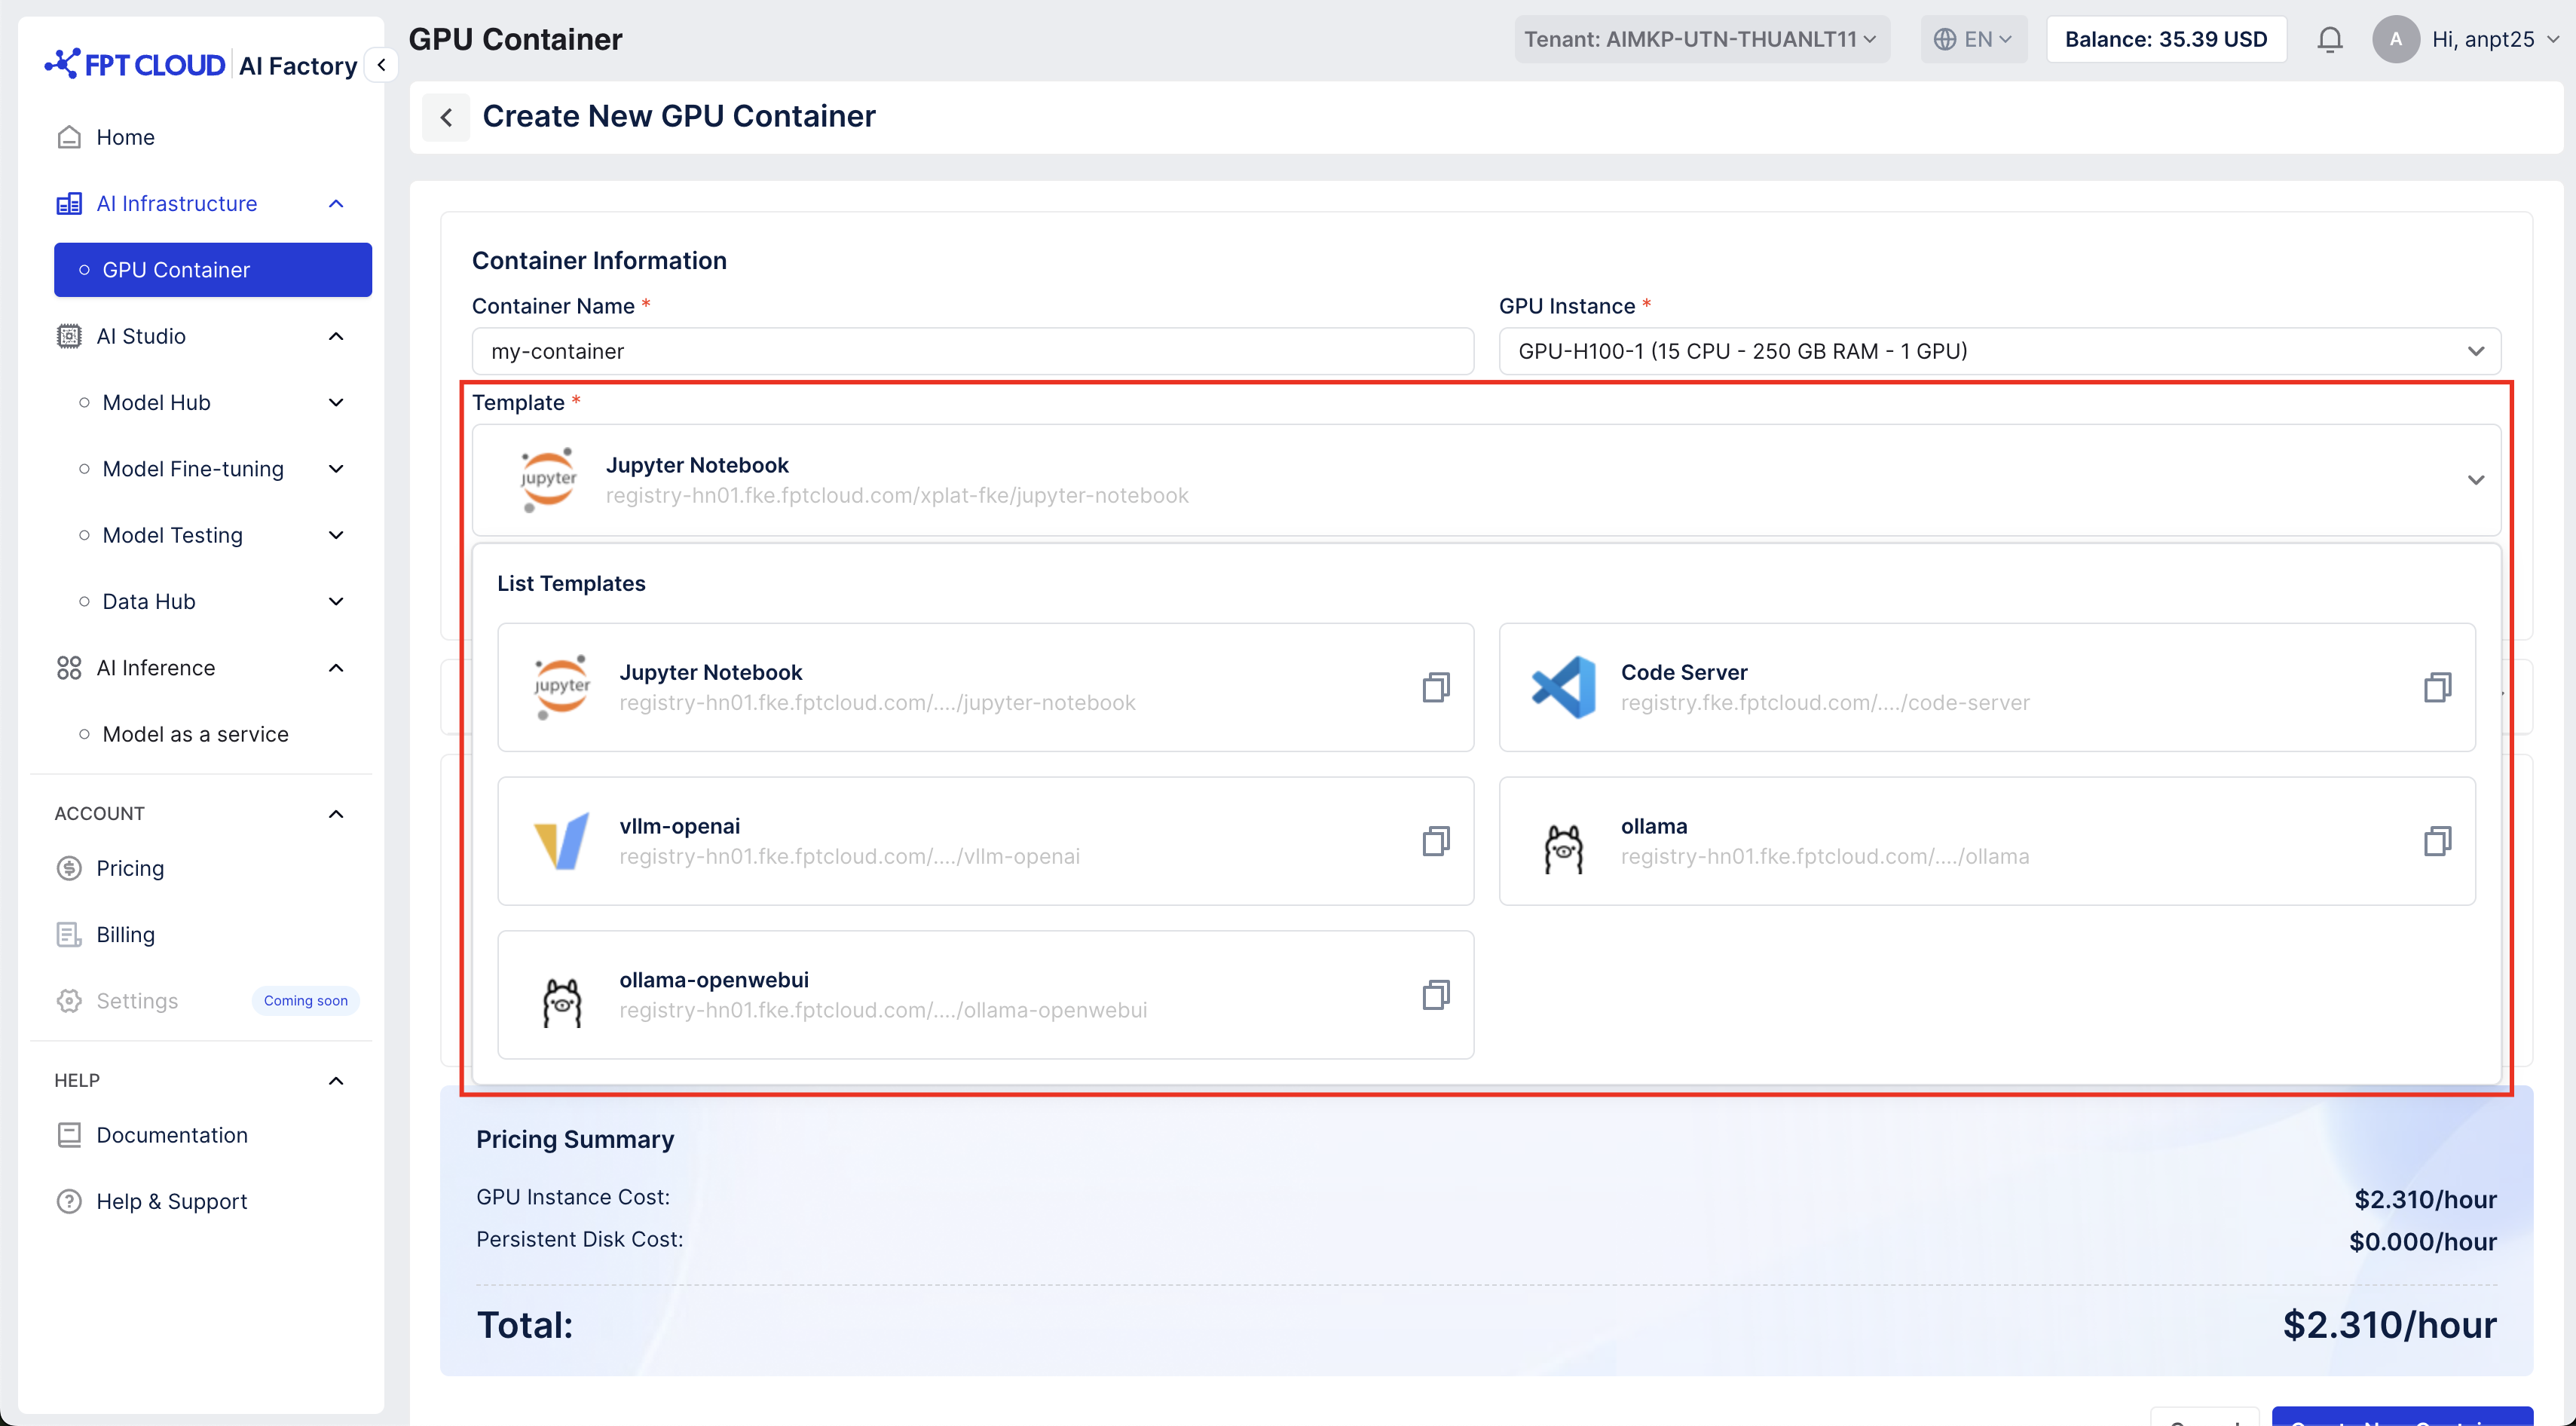This screenshot has width=2576, height=1426.
Task: Click the Pricing dollar icon
Action: (x=69, y=868)
